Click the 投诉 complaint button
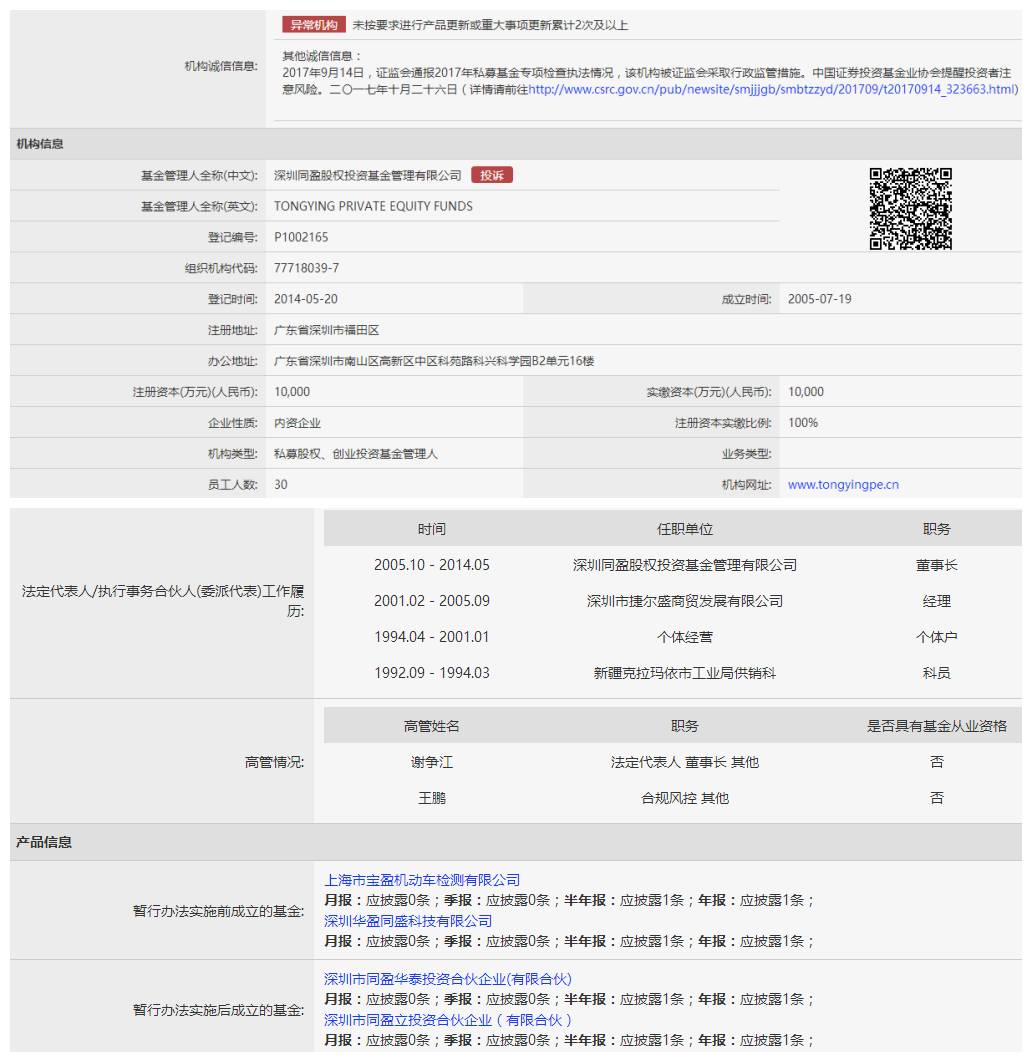 [x=492, y=175]
